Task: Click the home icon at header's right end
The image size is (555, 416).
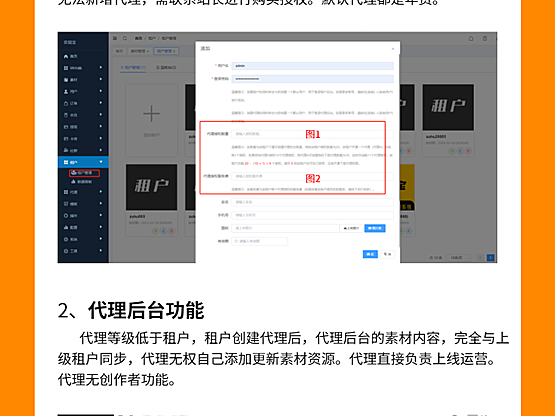Action: coord(471,38)
